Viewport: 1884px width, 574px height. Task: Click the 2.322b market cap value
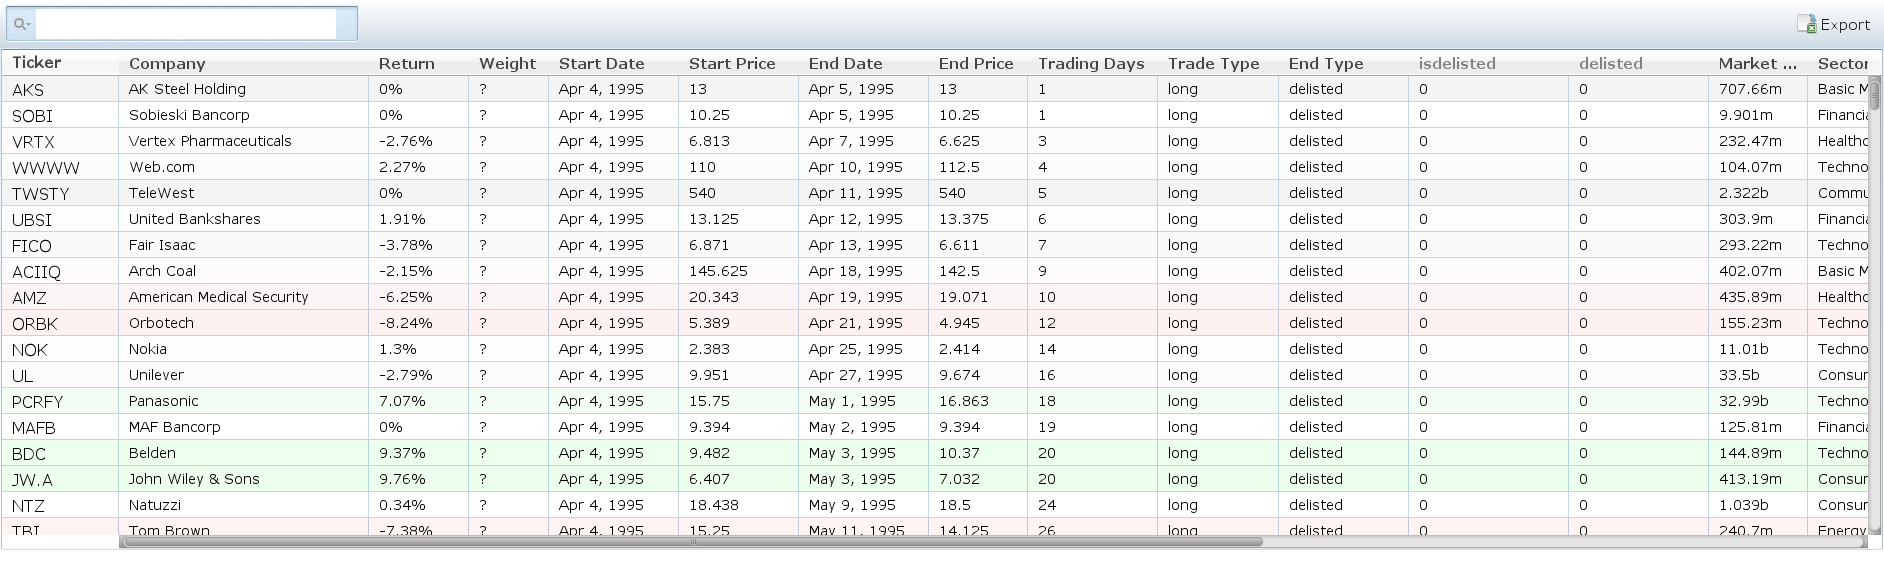tap(1743, 193)
